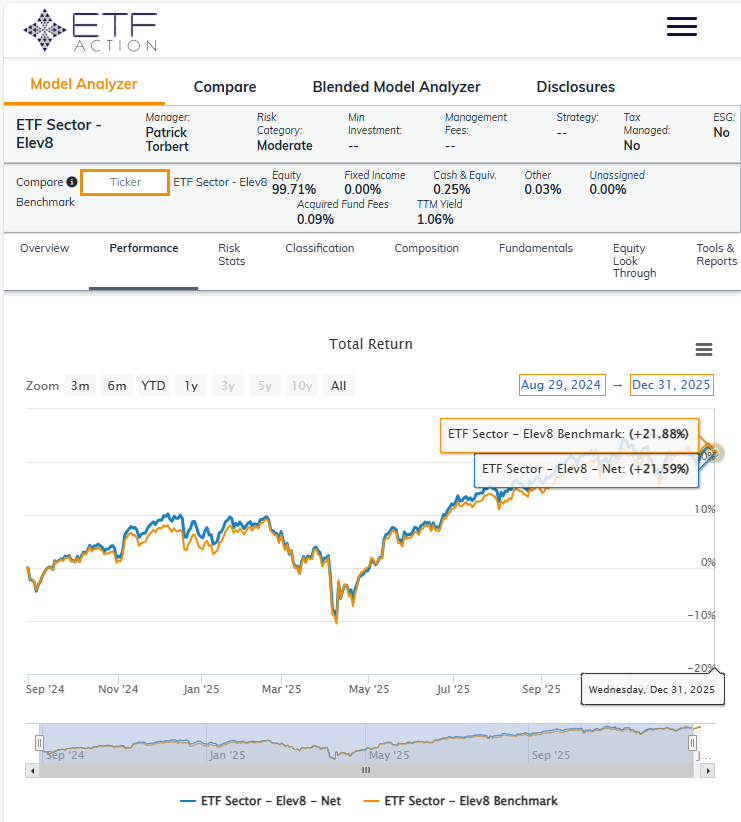
Task: Open the Blended Model Analyzer tab
Action: (396, 87)
